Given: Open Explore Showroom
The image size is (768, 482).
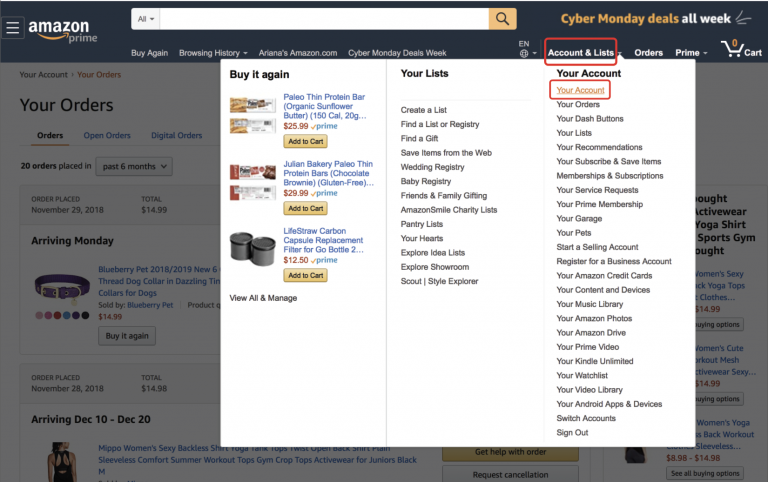Looking at the screenshot, I should point(435,267).
